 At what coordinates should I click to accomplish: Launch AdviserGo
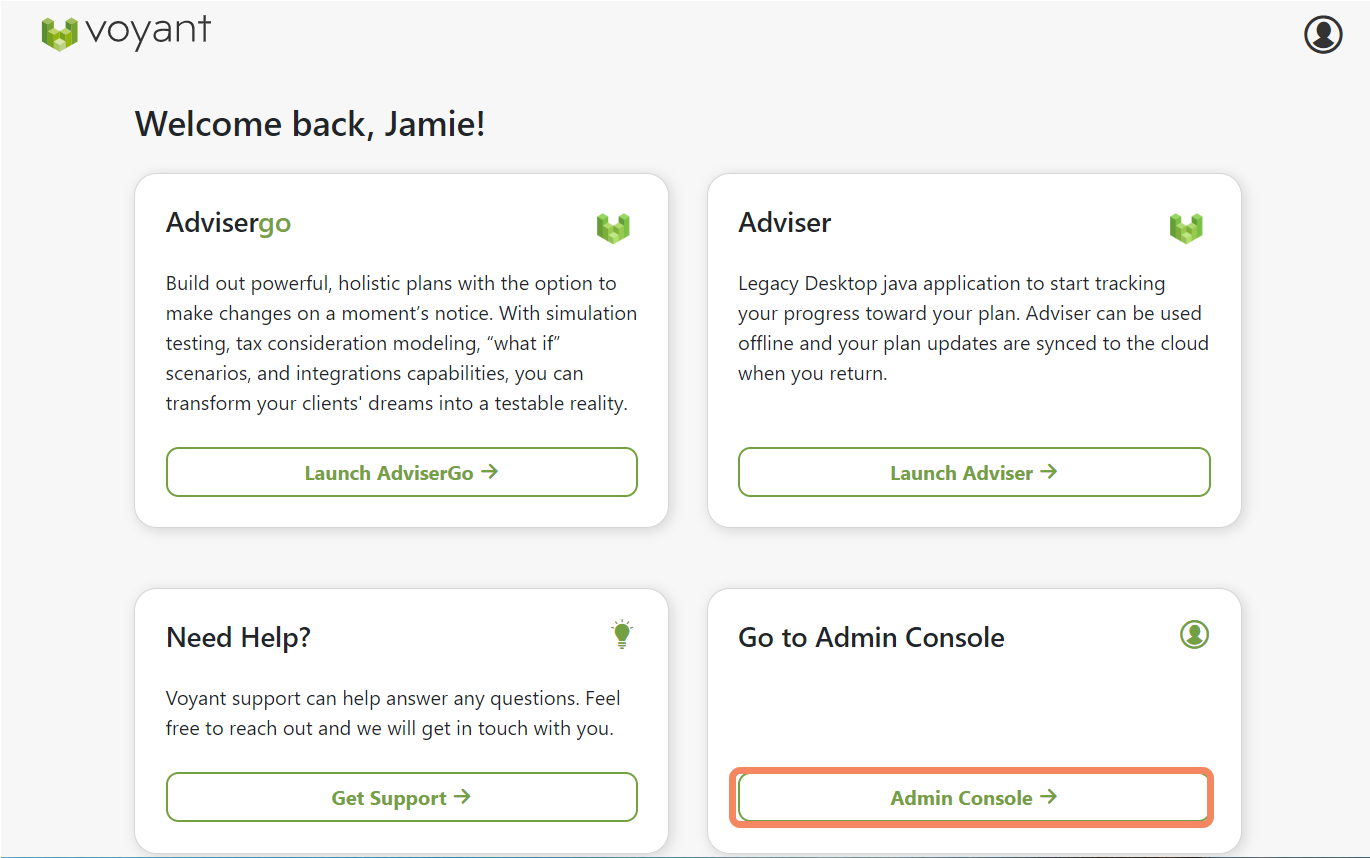click(x=401, y=472)
